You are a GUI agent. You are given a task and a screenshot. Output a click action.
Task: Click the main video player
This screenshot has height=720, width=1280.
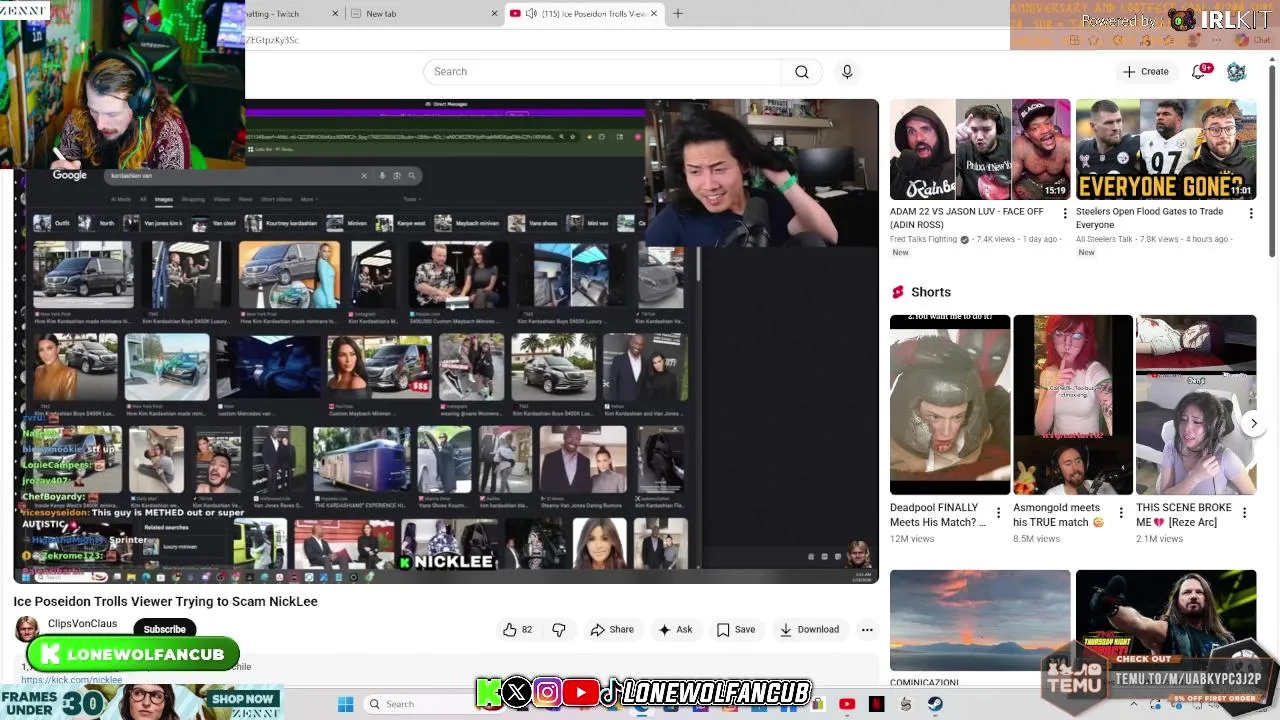[x=446, y=341]
